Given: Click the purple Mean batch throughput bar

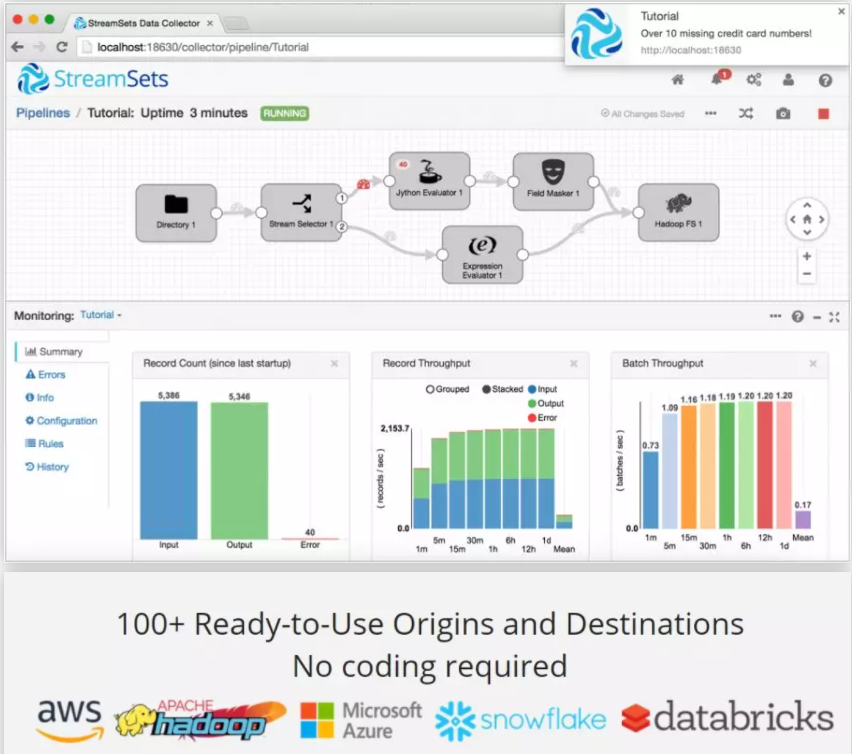Looking at the screenshot, I should pos(803,519).
